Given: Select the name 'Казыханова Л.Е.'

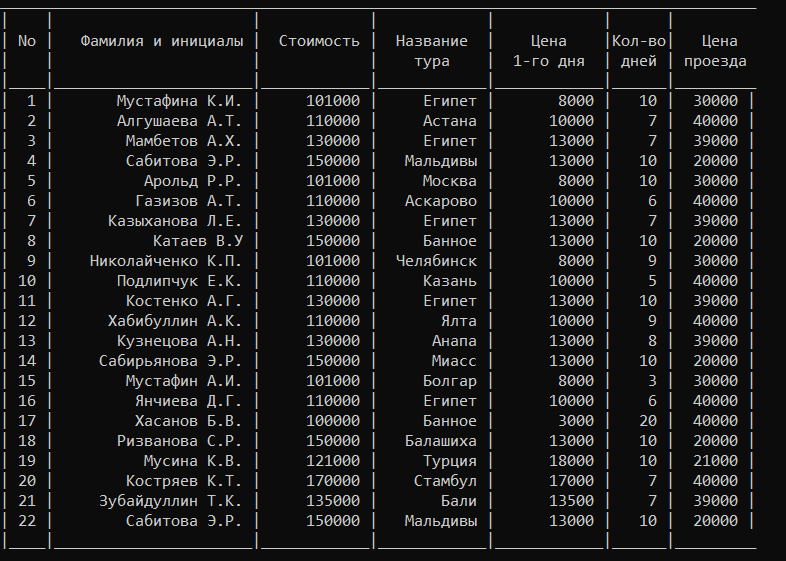Looking at the screenshot, I should [x=175, y=221].
